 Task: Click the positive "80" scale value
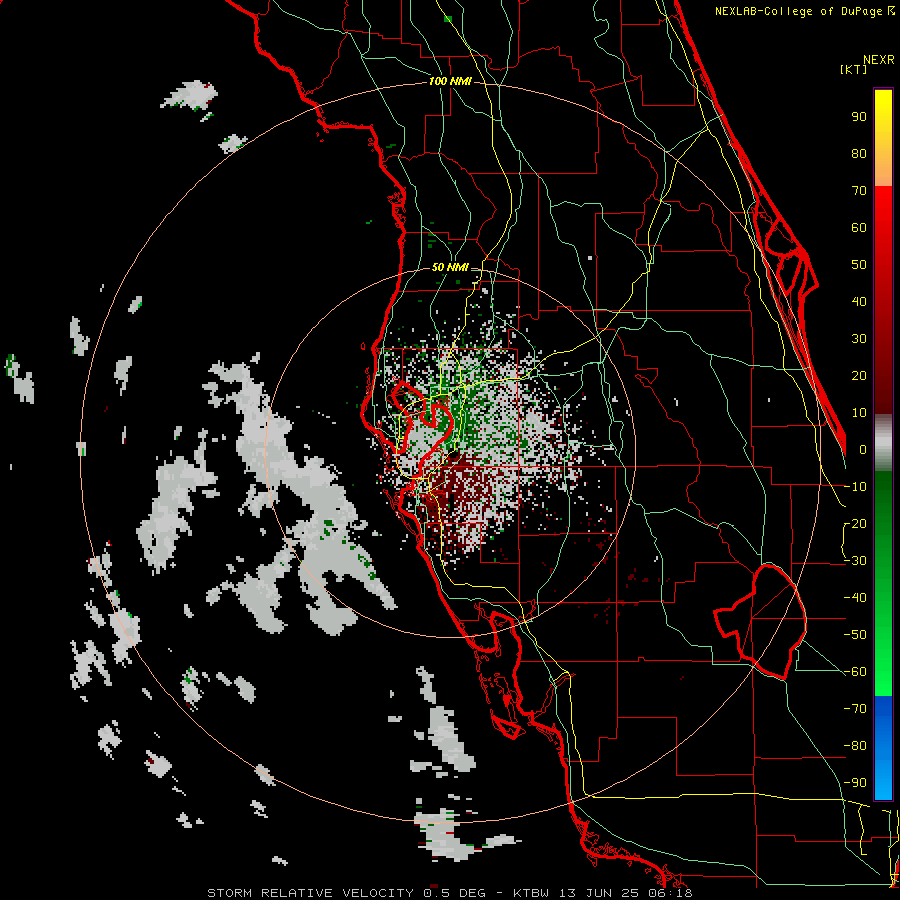tap(859, 154)
